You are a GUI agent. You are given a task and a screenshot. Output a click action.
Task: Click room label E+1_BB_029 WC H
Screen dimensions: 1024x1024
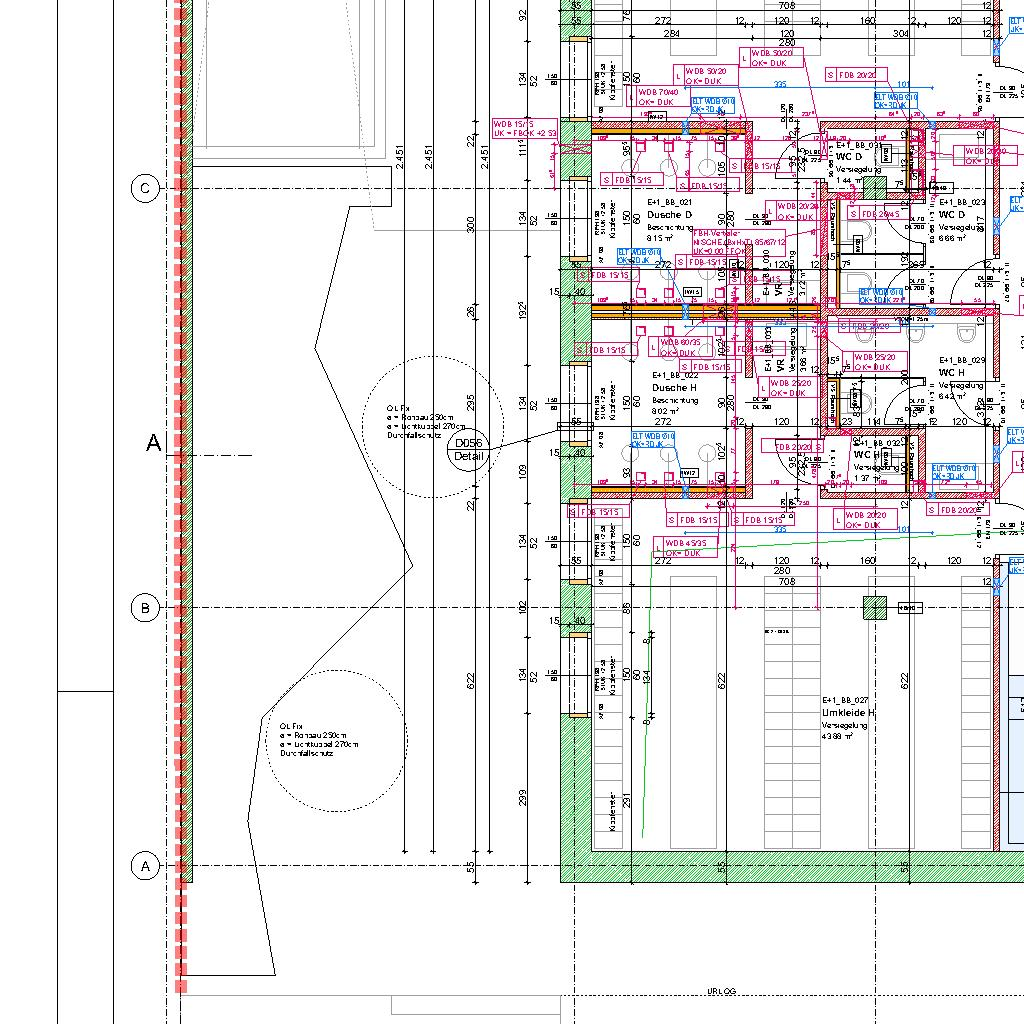[x=961, y=366]
